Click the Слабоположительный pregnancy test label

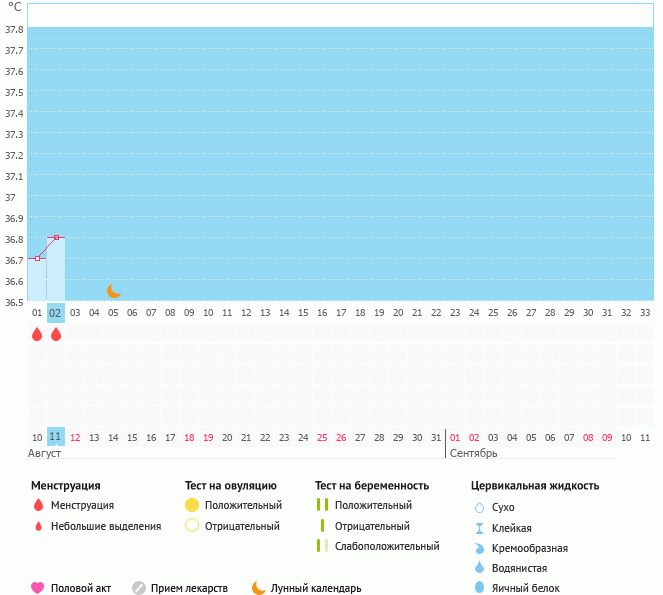(387, 546)
